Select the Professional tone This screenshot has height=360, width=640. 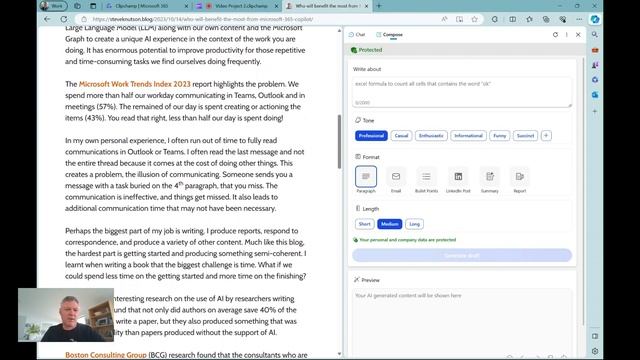(371, 136)
